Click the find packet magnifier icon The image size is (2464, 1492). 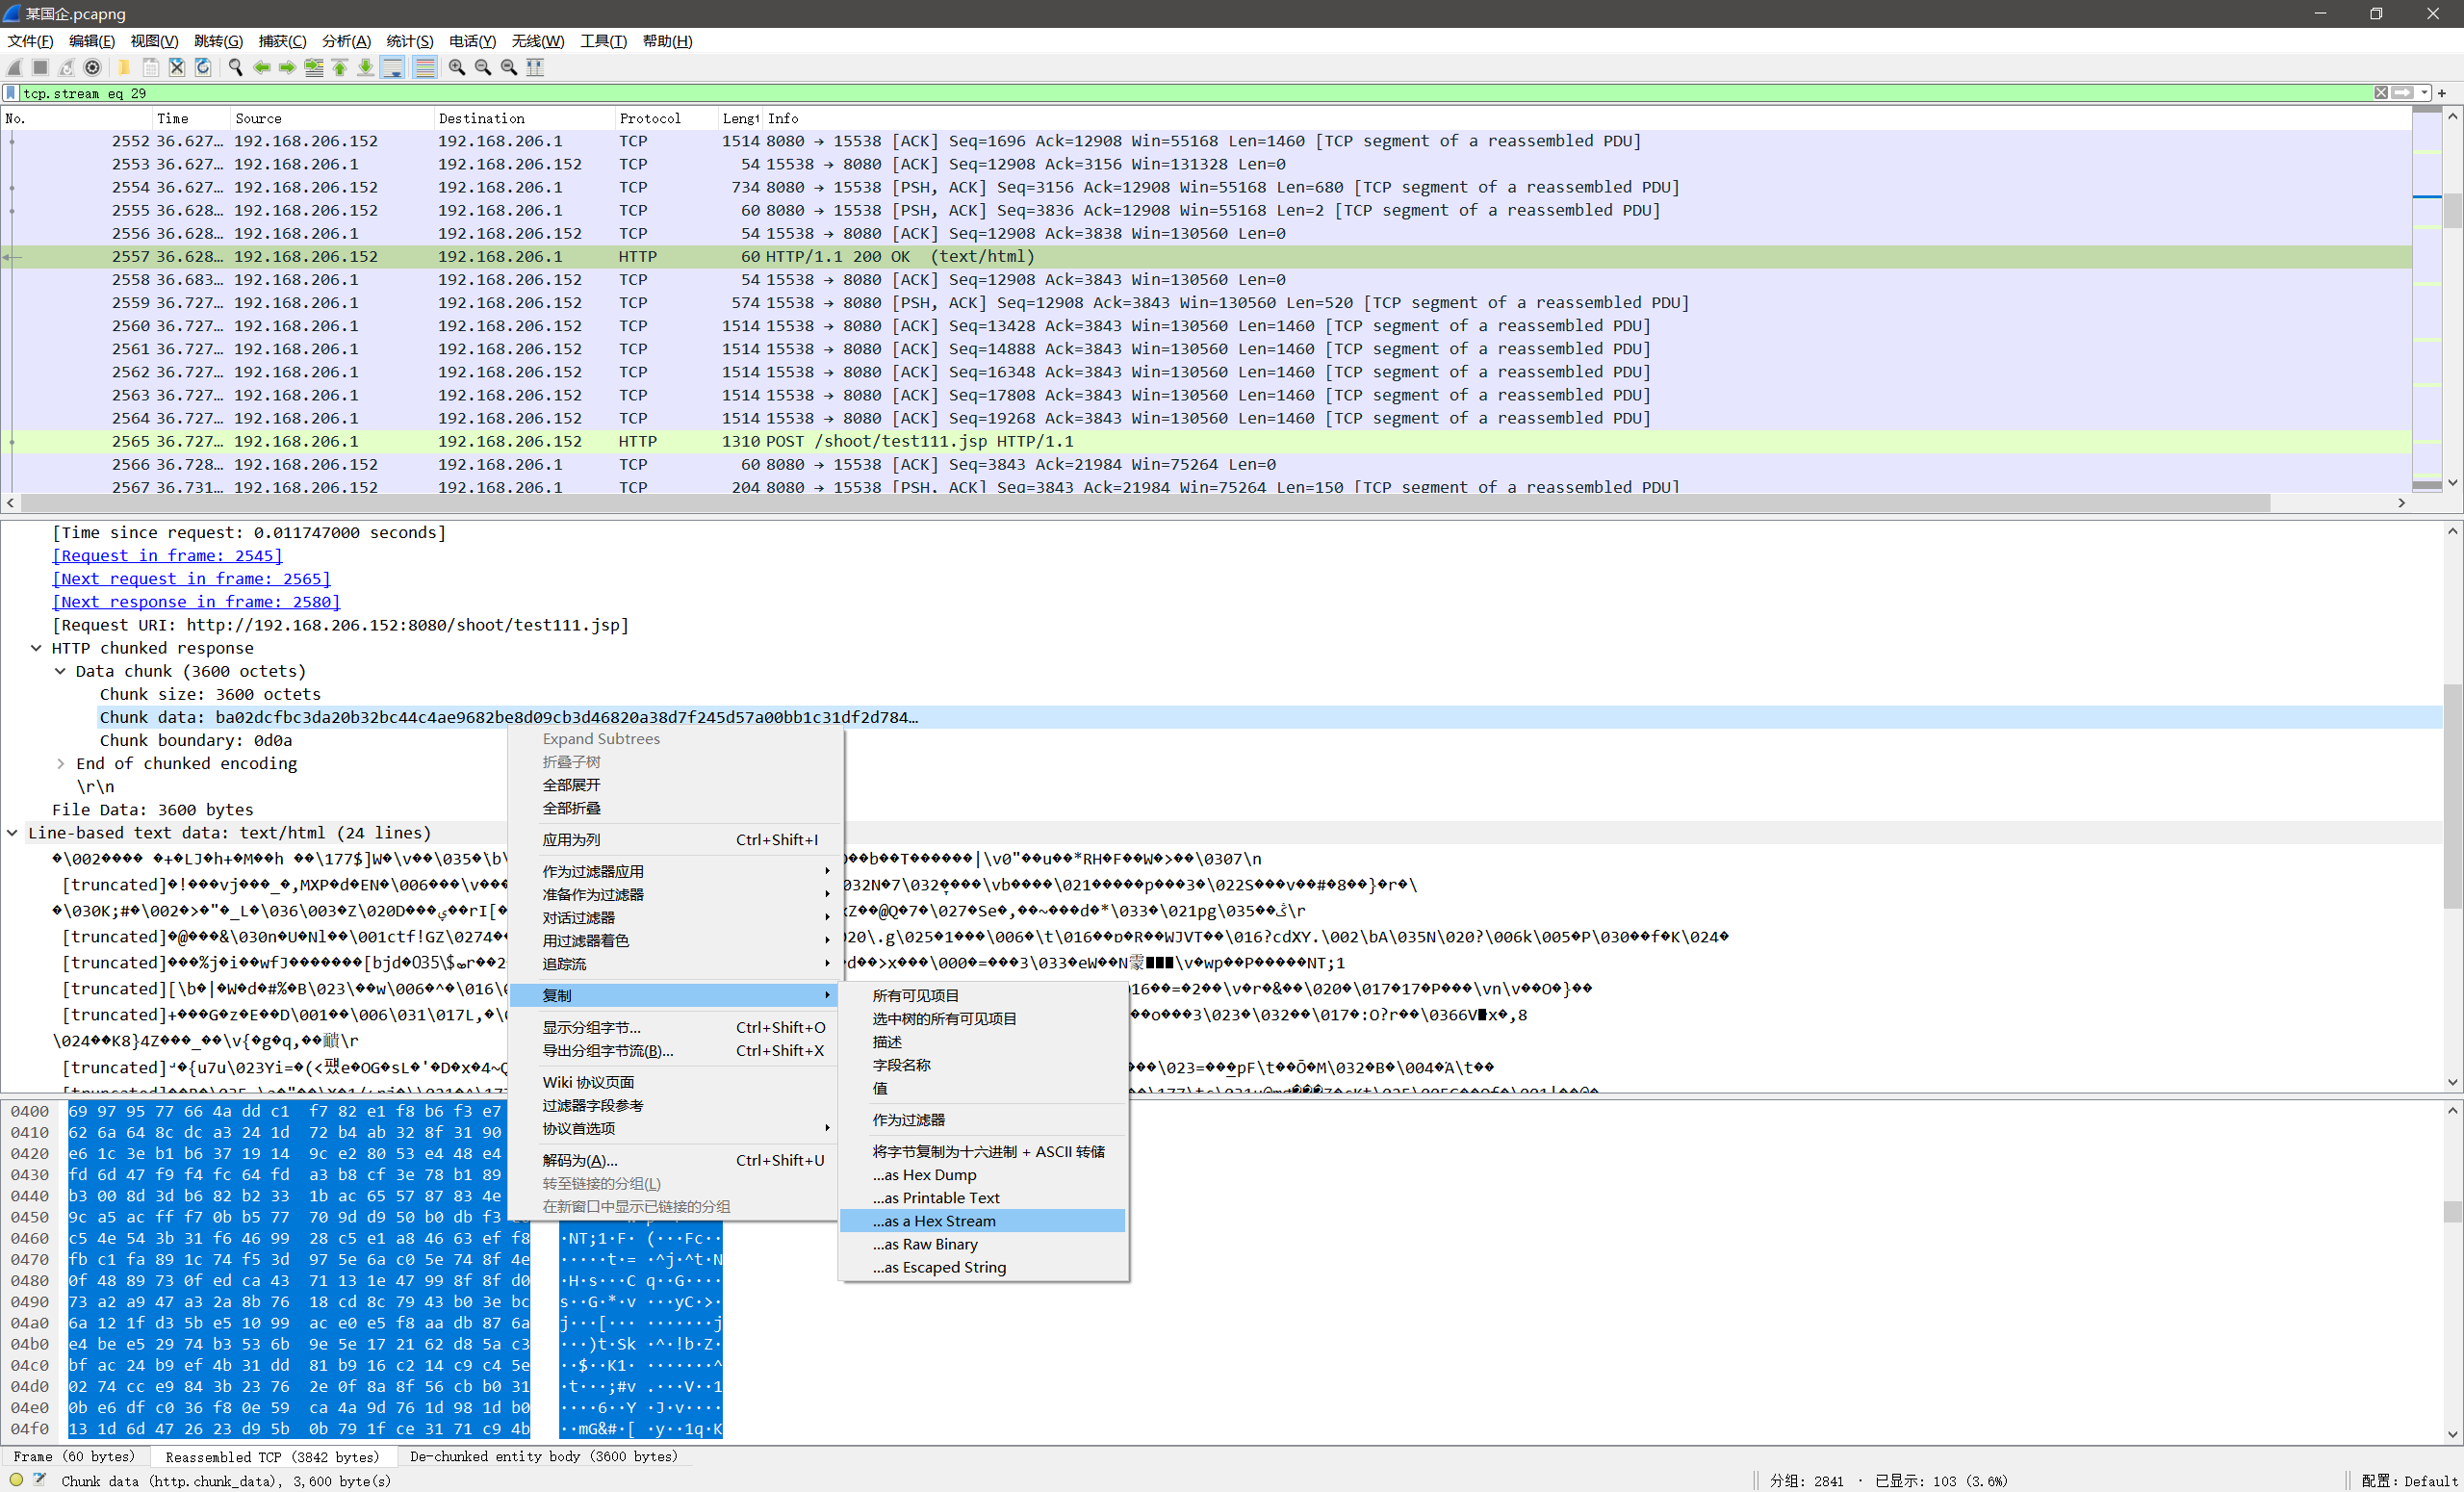coord(235,67)
